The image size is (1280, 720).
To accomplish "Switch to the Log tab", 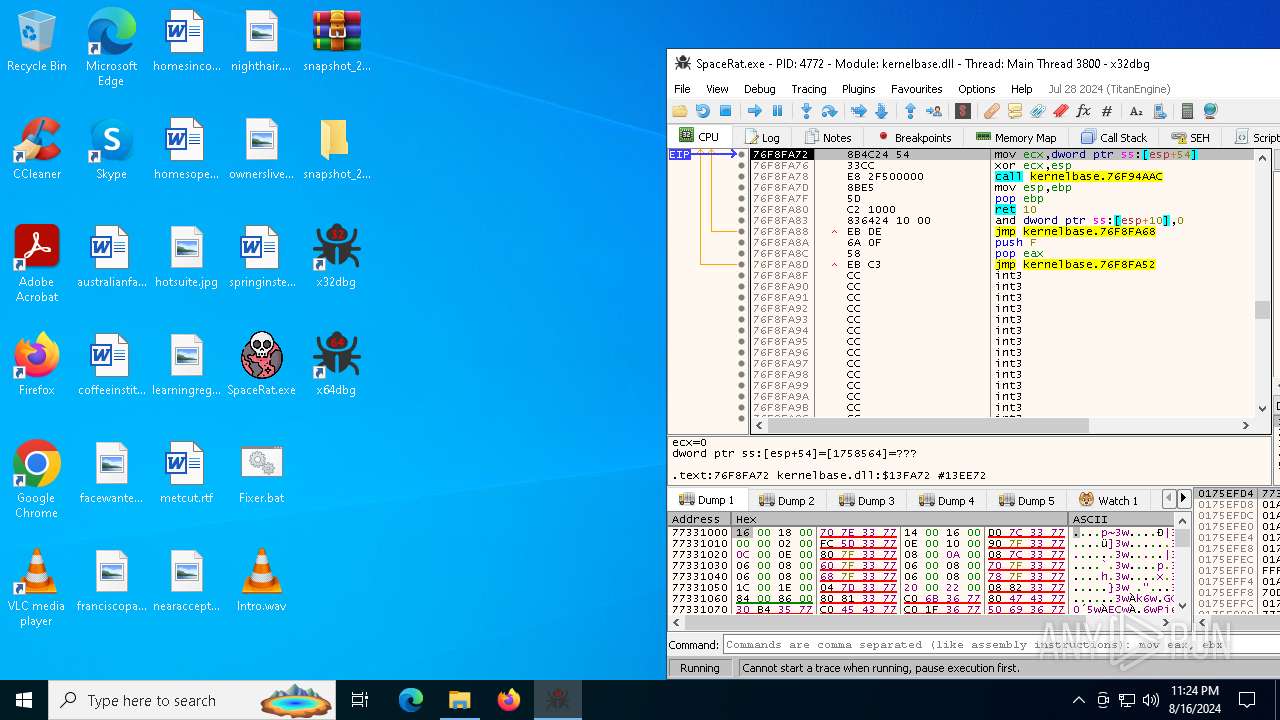I will click(x=761, y=137).
